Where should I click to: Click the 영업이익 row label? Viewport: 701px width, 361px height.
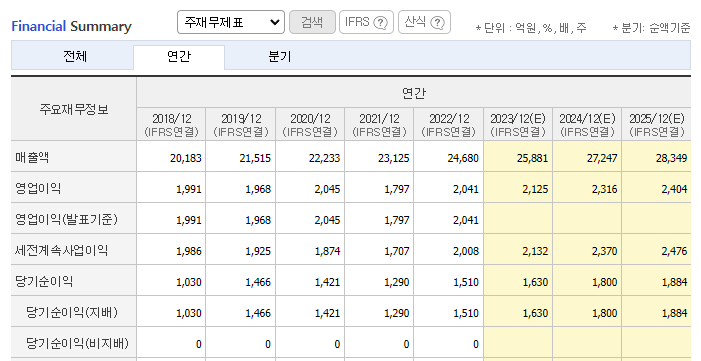coord(38,188)
